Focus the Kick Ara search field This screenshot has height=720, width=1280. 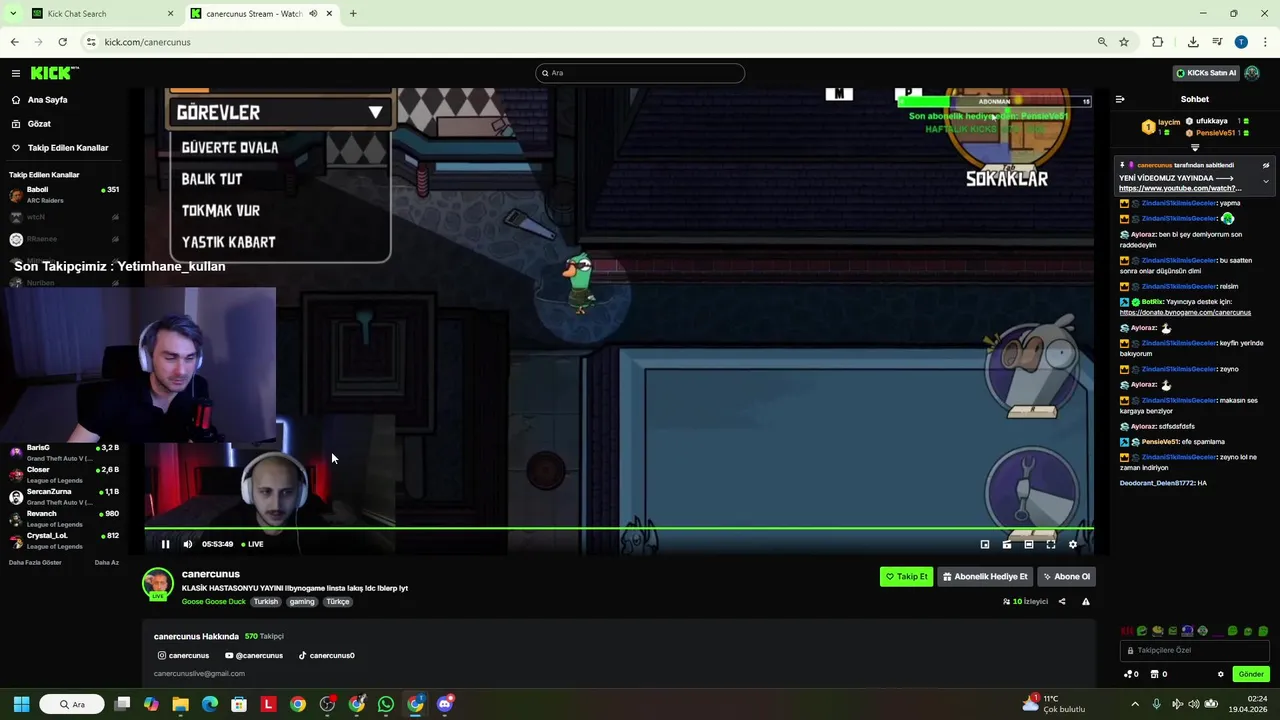click(640, 73)
